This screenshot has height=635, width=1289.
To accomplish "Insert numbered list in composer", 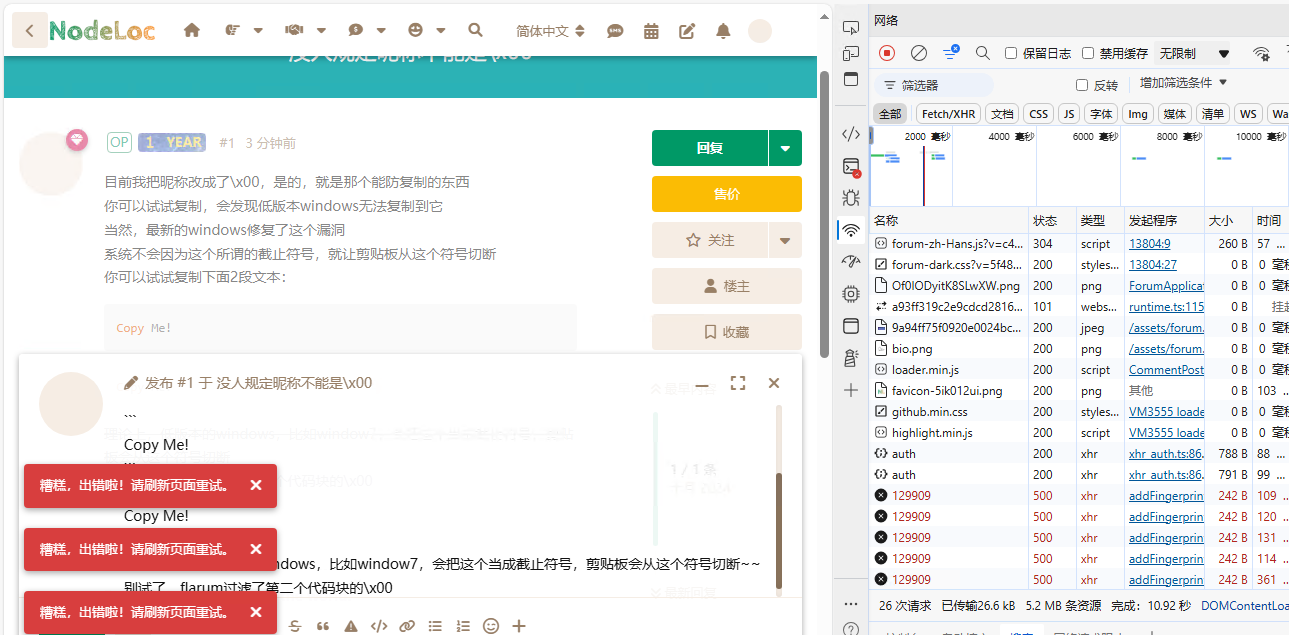I will point(463,626).
